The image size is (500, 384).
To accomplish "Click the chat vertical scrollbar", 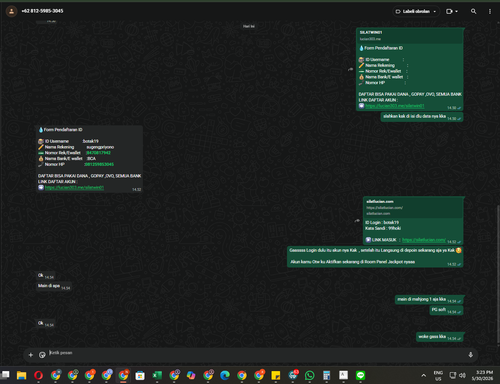I will pyautogui.click(x=498, y=275).
